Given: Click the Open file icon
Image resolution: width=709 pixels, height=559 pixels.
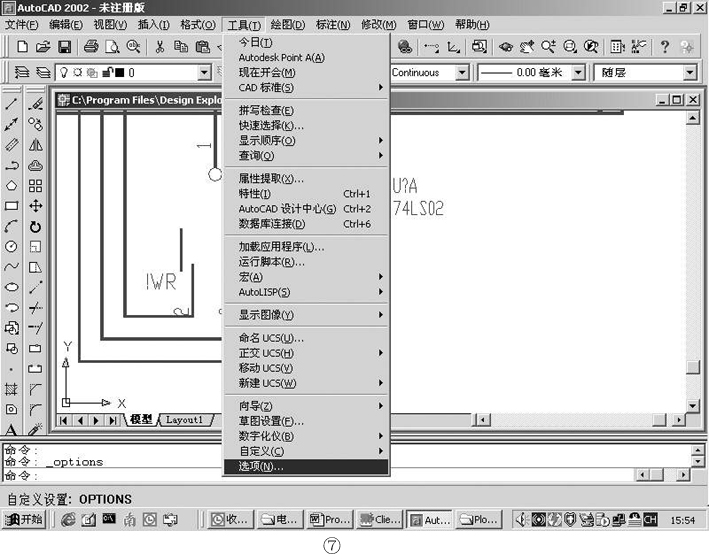Looking at the screenshot, I should point(43,47).
